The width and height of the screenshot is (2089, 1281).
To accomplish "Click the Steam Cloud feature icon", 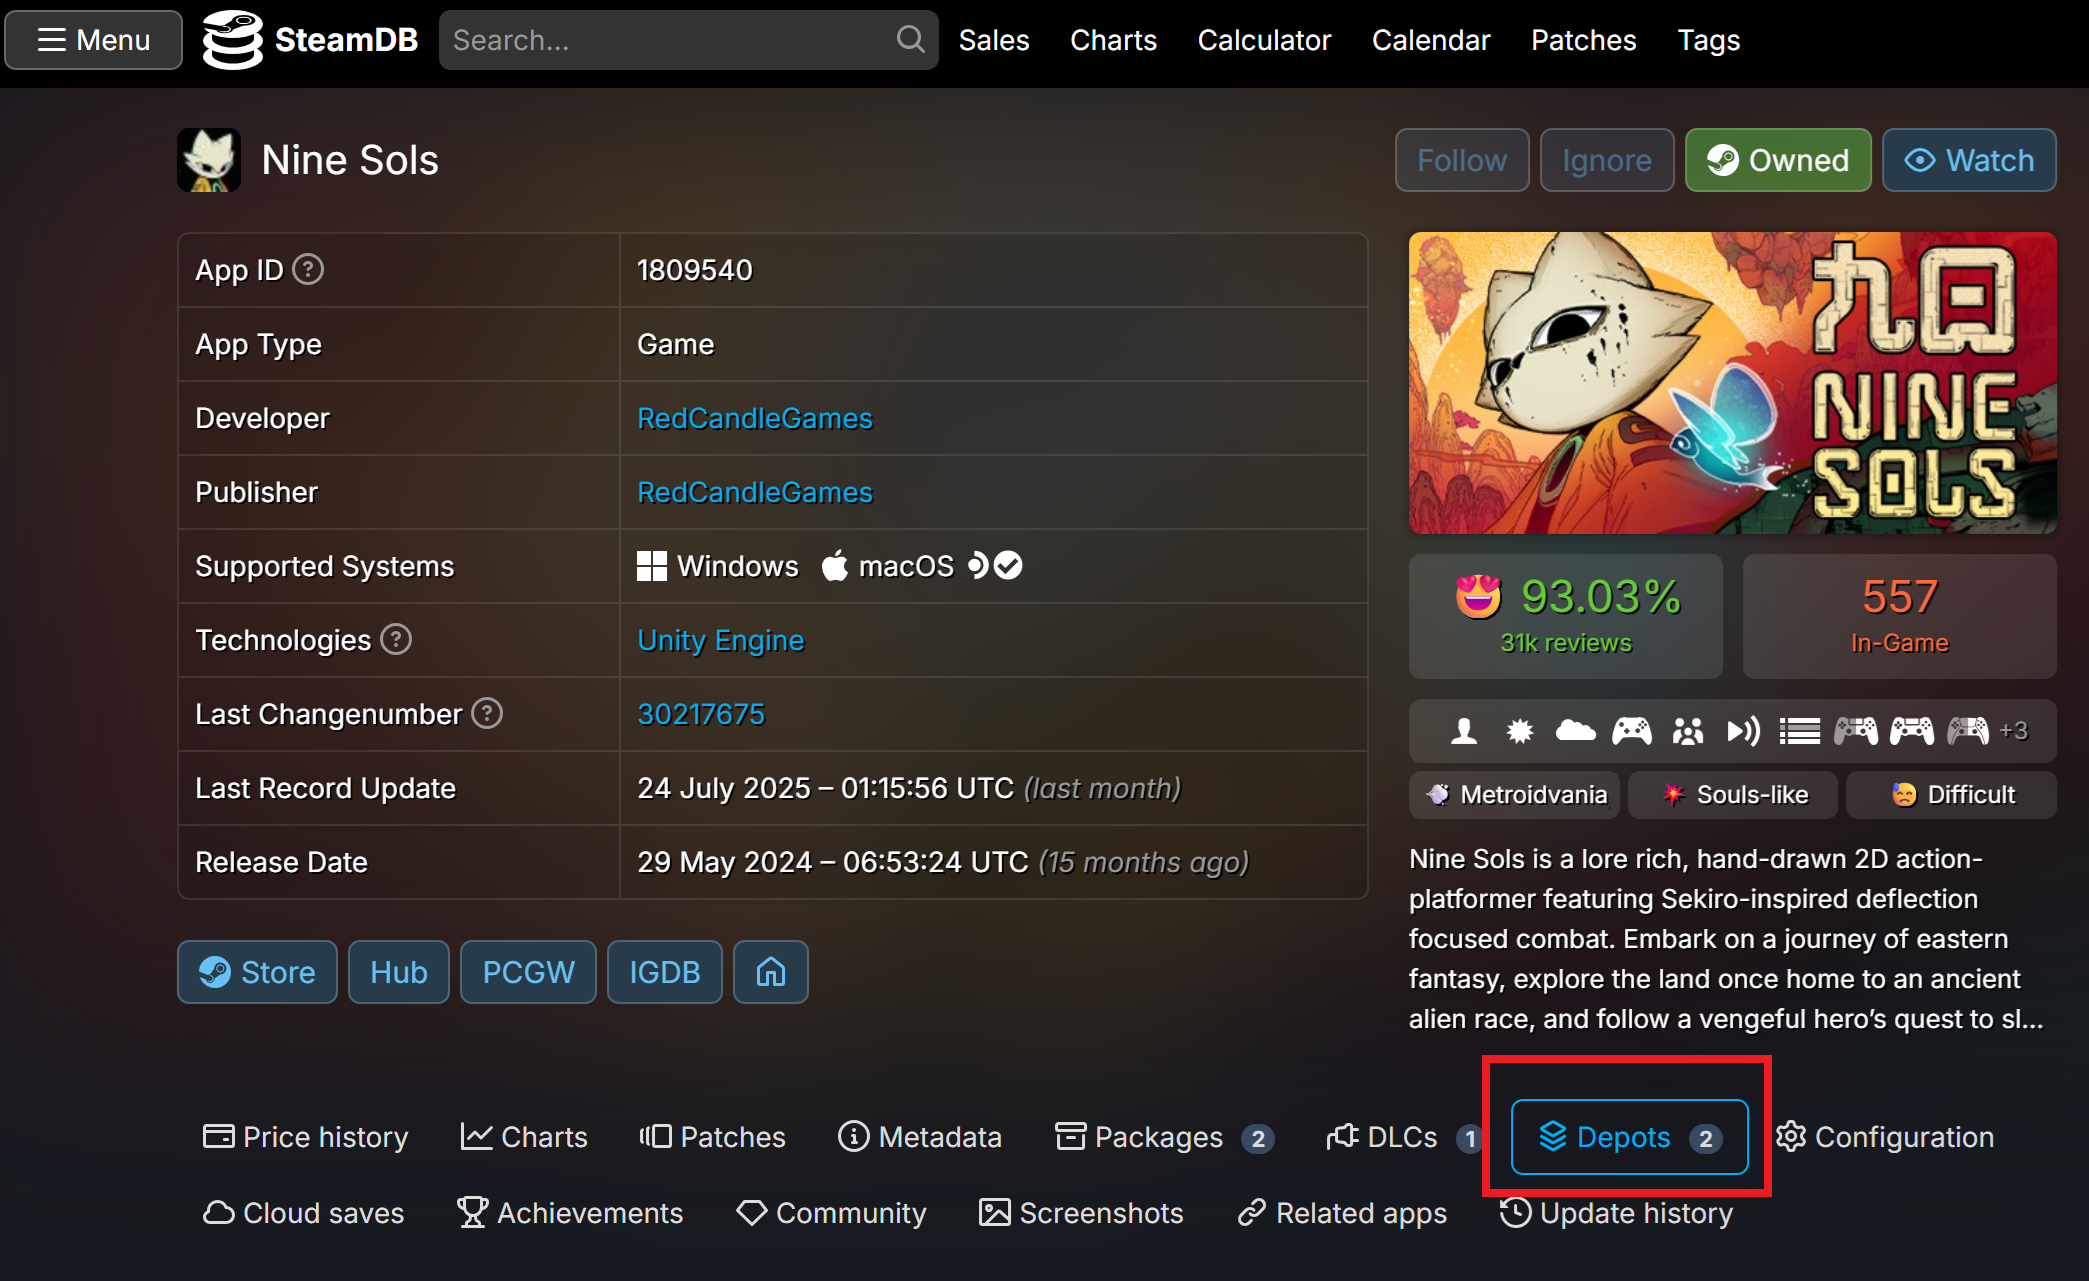I will (1575, 731).
